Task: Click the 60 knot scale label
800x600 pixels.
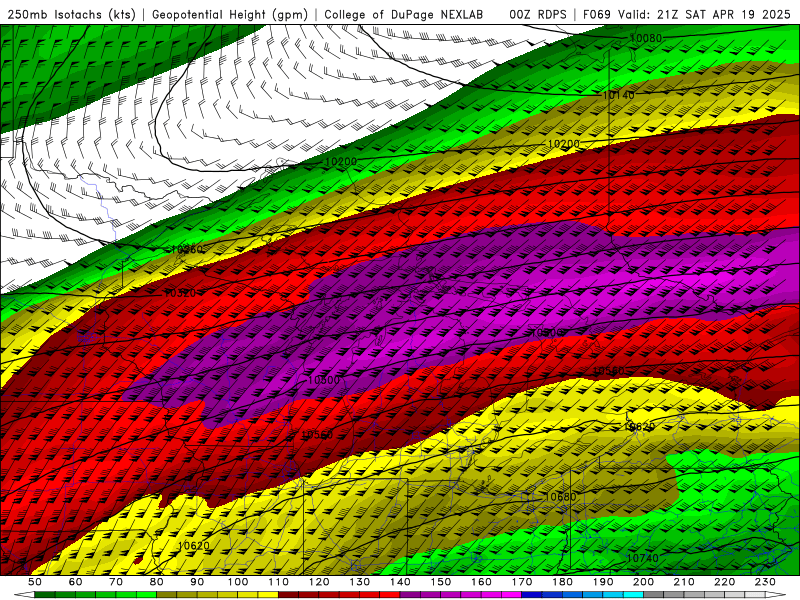Action: tap(75, 582)
